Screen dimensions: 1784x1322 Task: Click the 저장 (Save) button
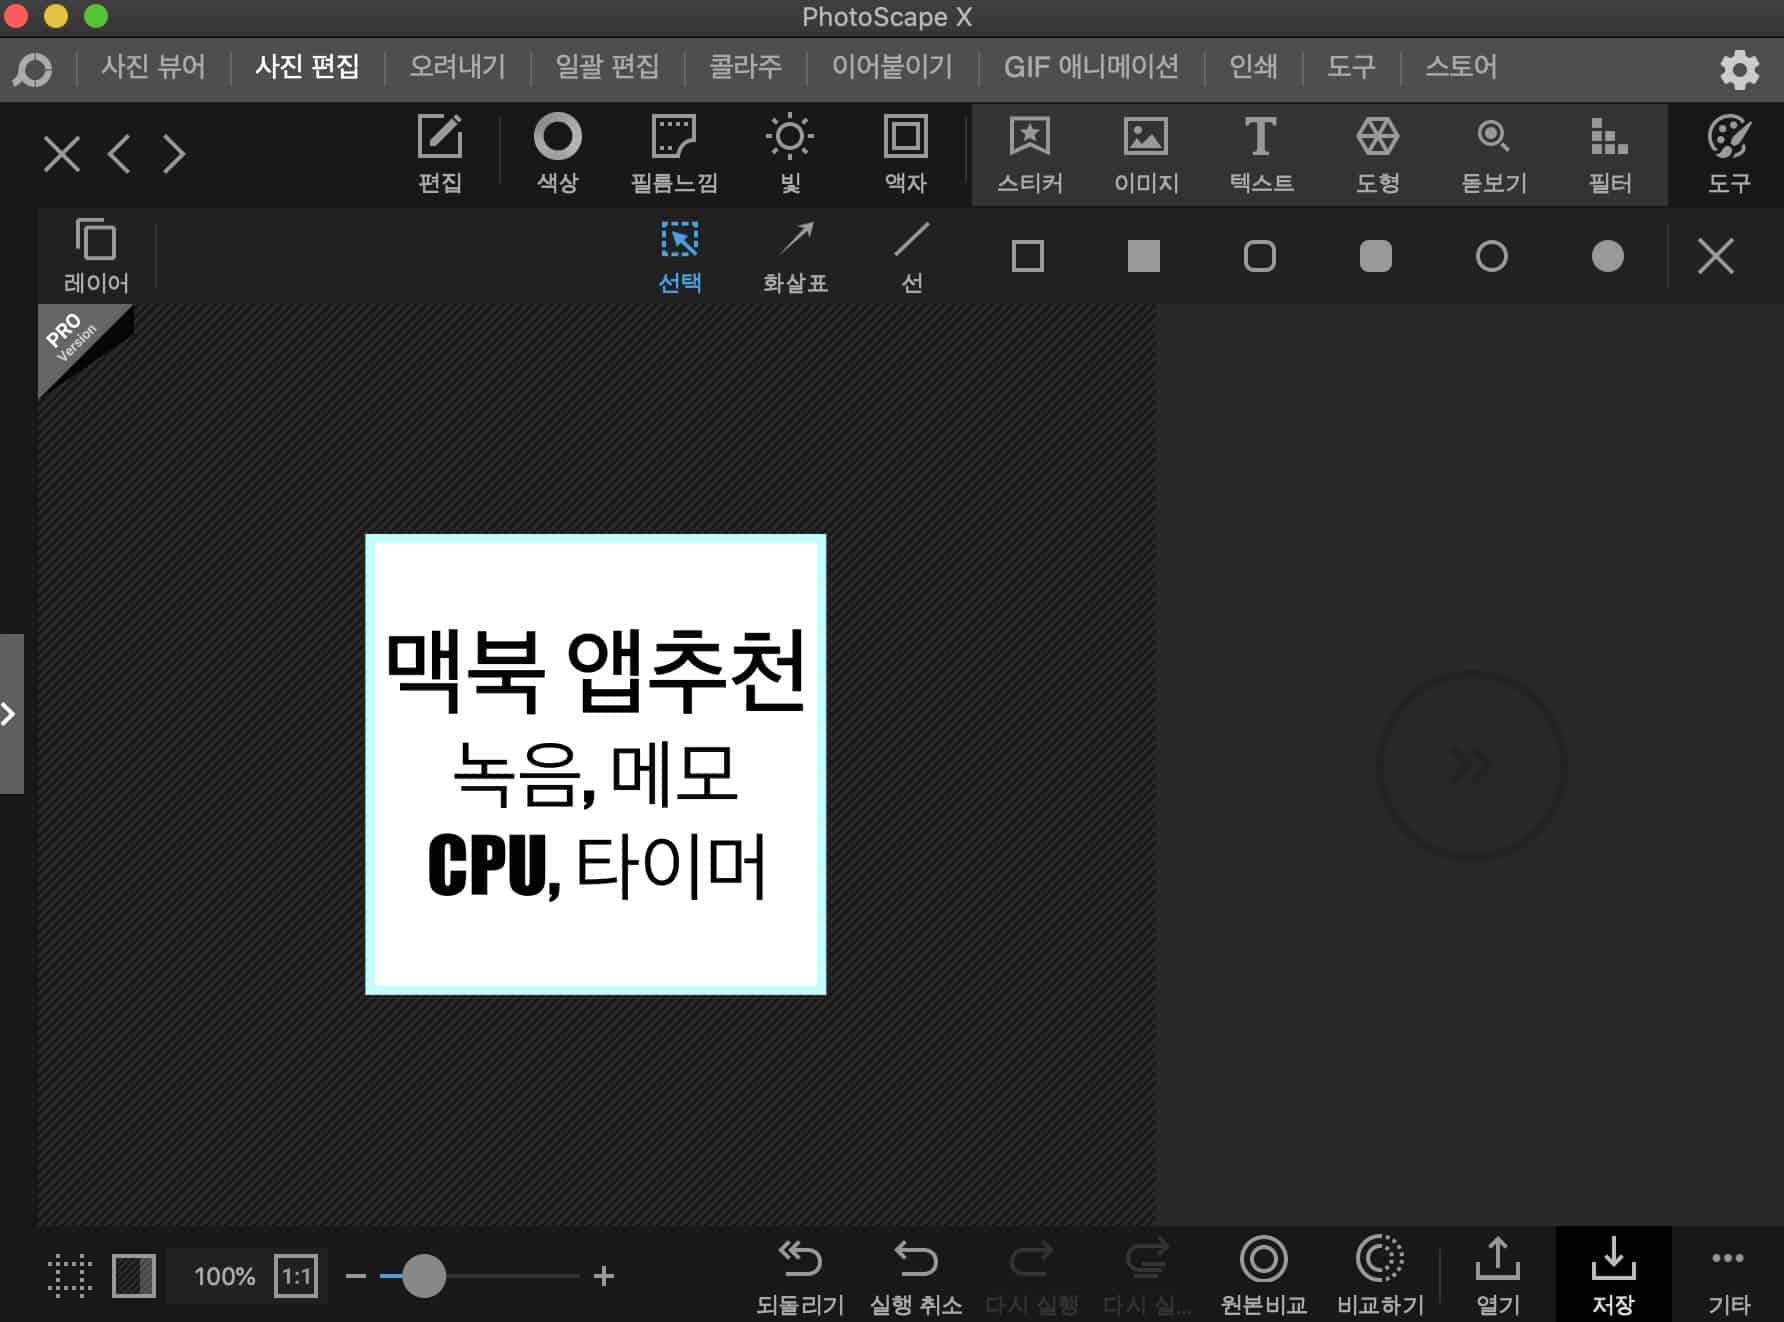click(x=1614, y=1276)
